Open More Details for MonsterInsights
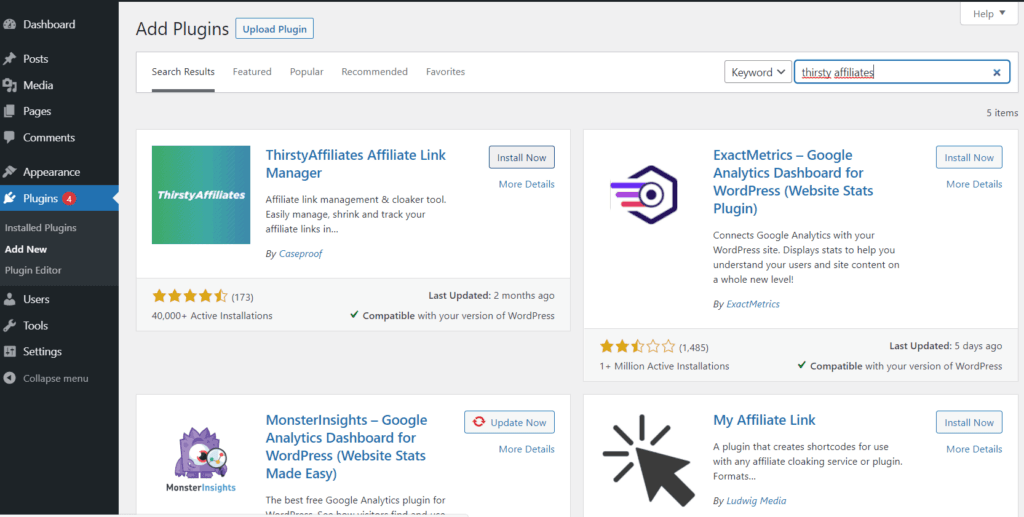The height and width of the screenshot is (517, 1024). (526, 449)
